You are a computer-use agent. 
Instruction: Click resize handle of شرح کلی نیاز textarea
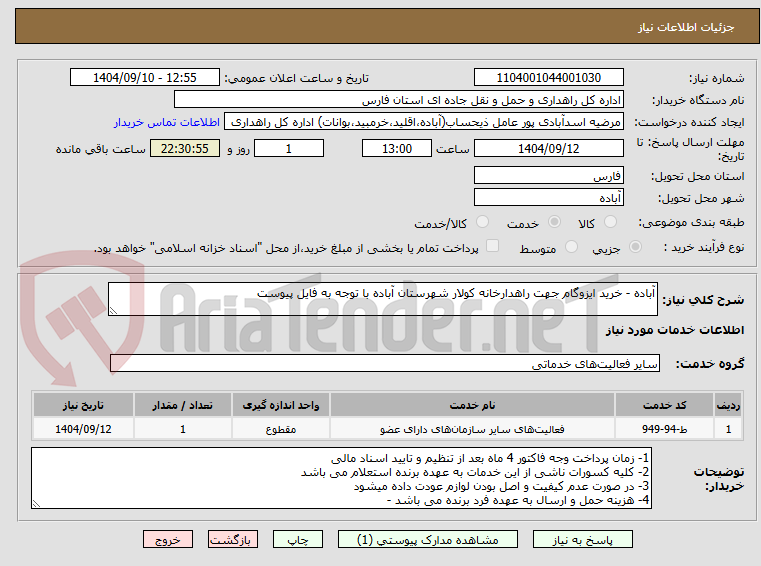click(x=113, y=311)
